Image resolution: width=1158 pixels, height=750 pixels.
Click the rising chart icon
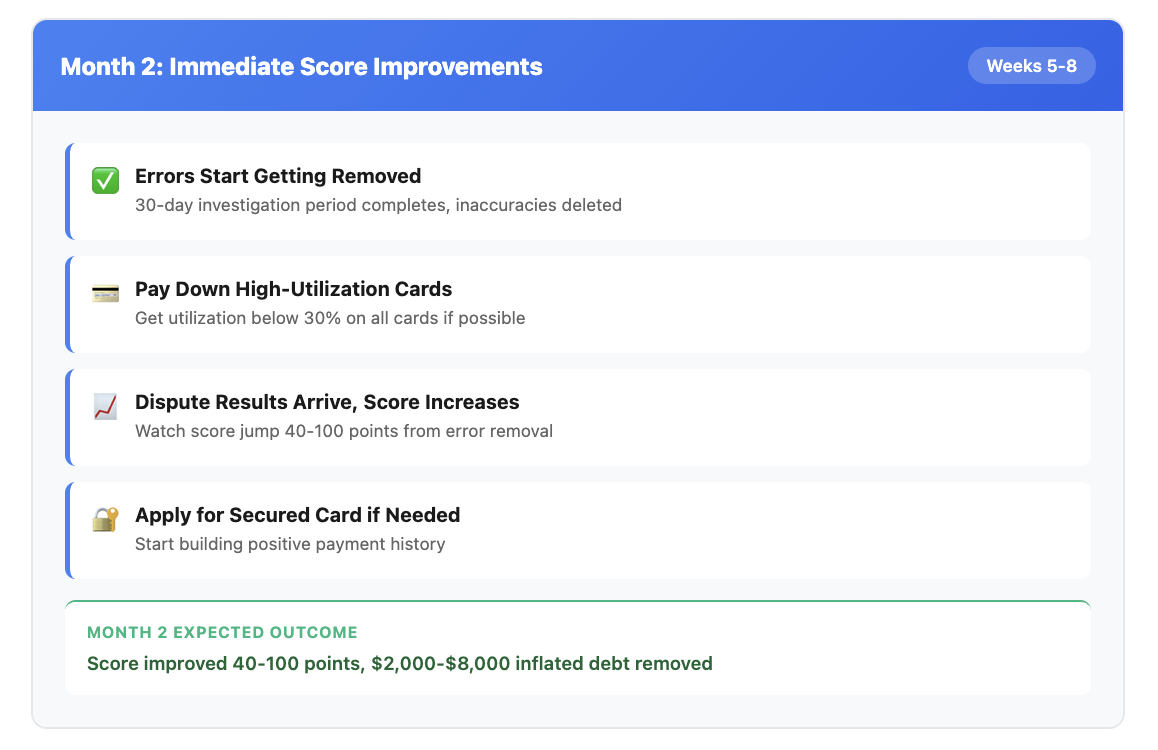click(106, 406)
